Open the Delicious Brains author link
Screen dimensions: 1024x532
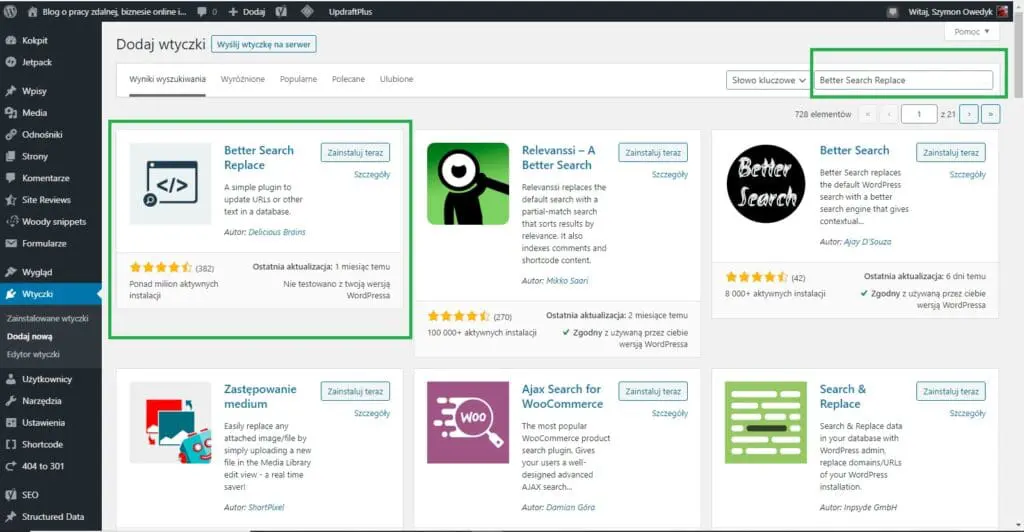[x=277, y=232]
